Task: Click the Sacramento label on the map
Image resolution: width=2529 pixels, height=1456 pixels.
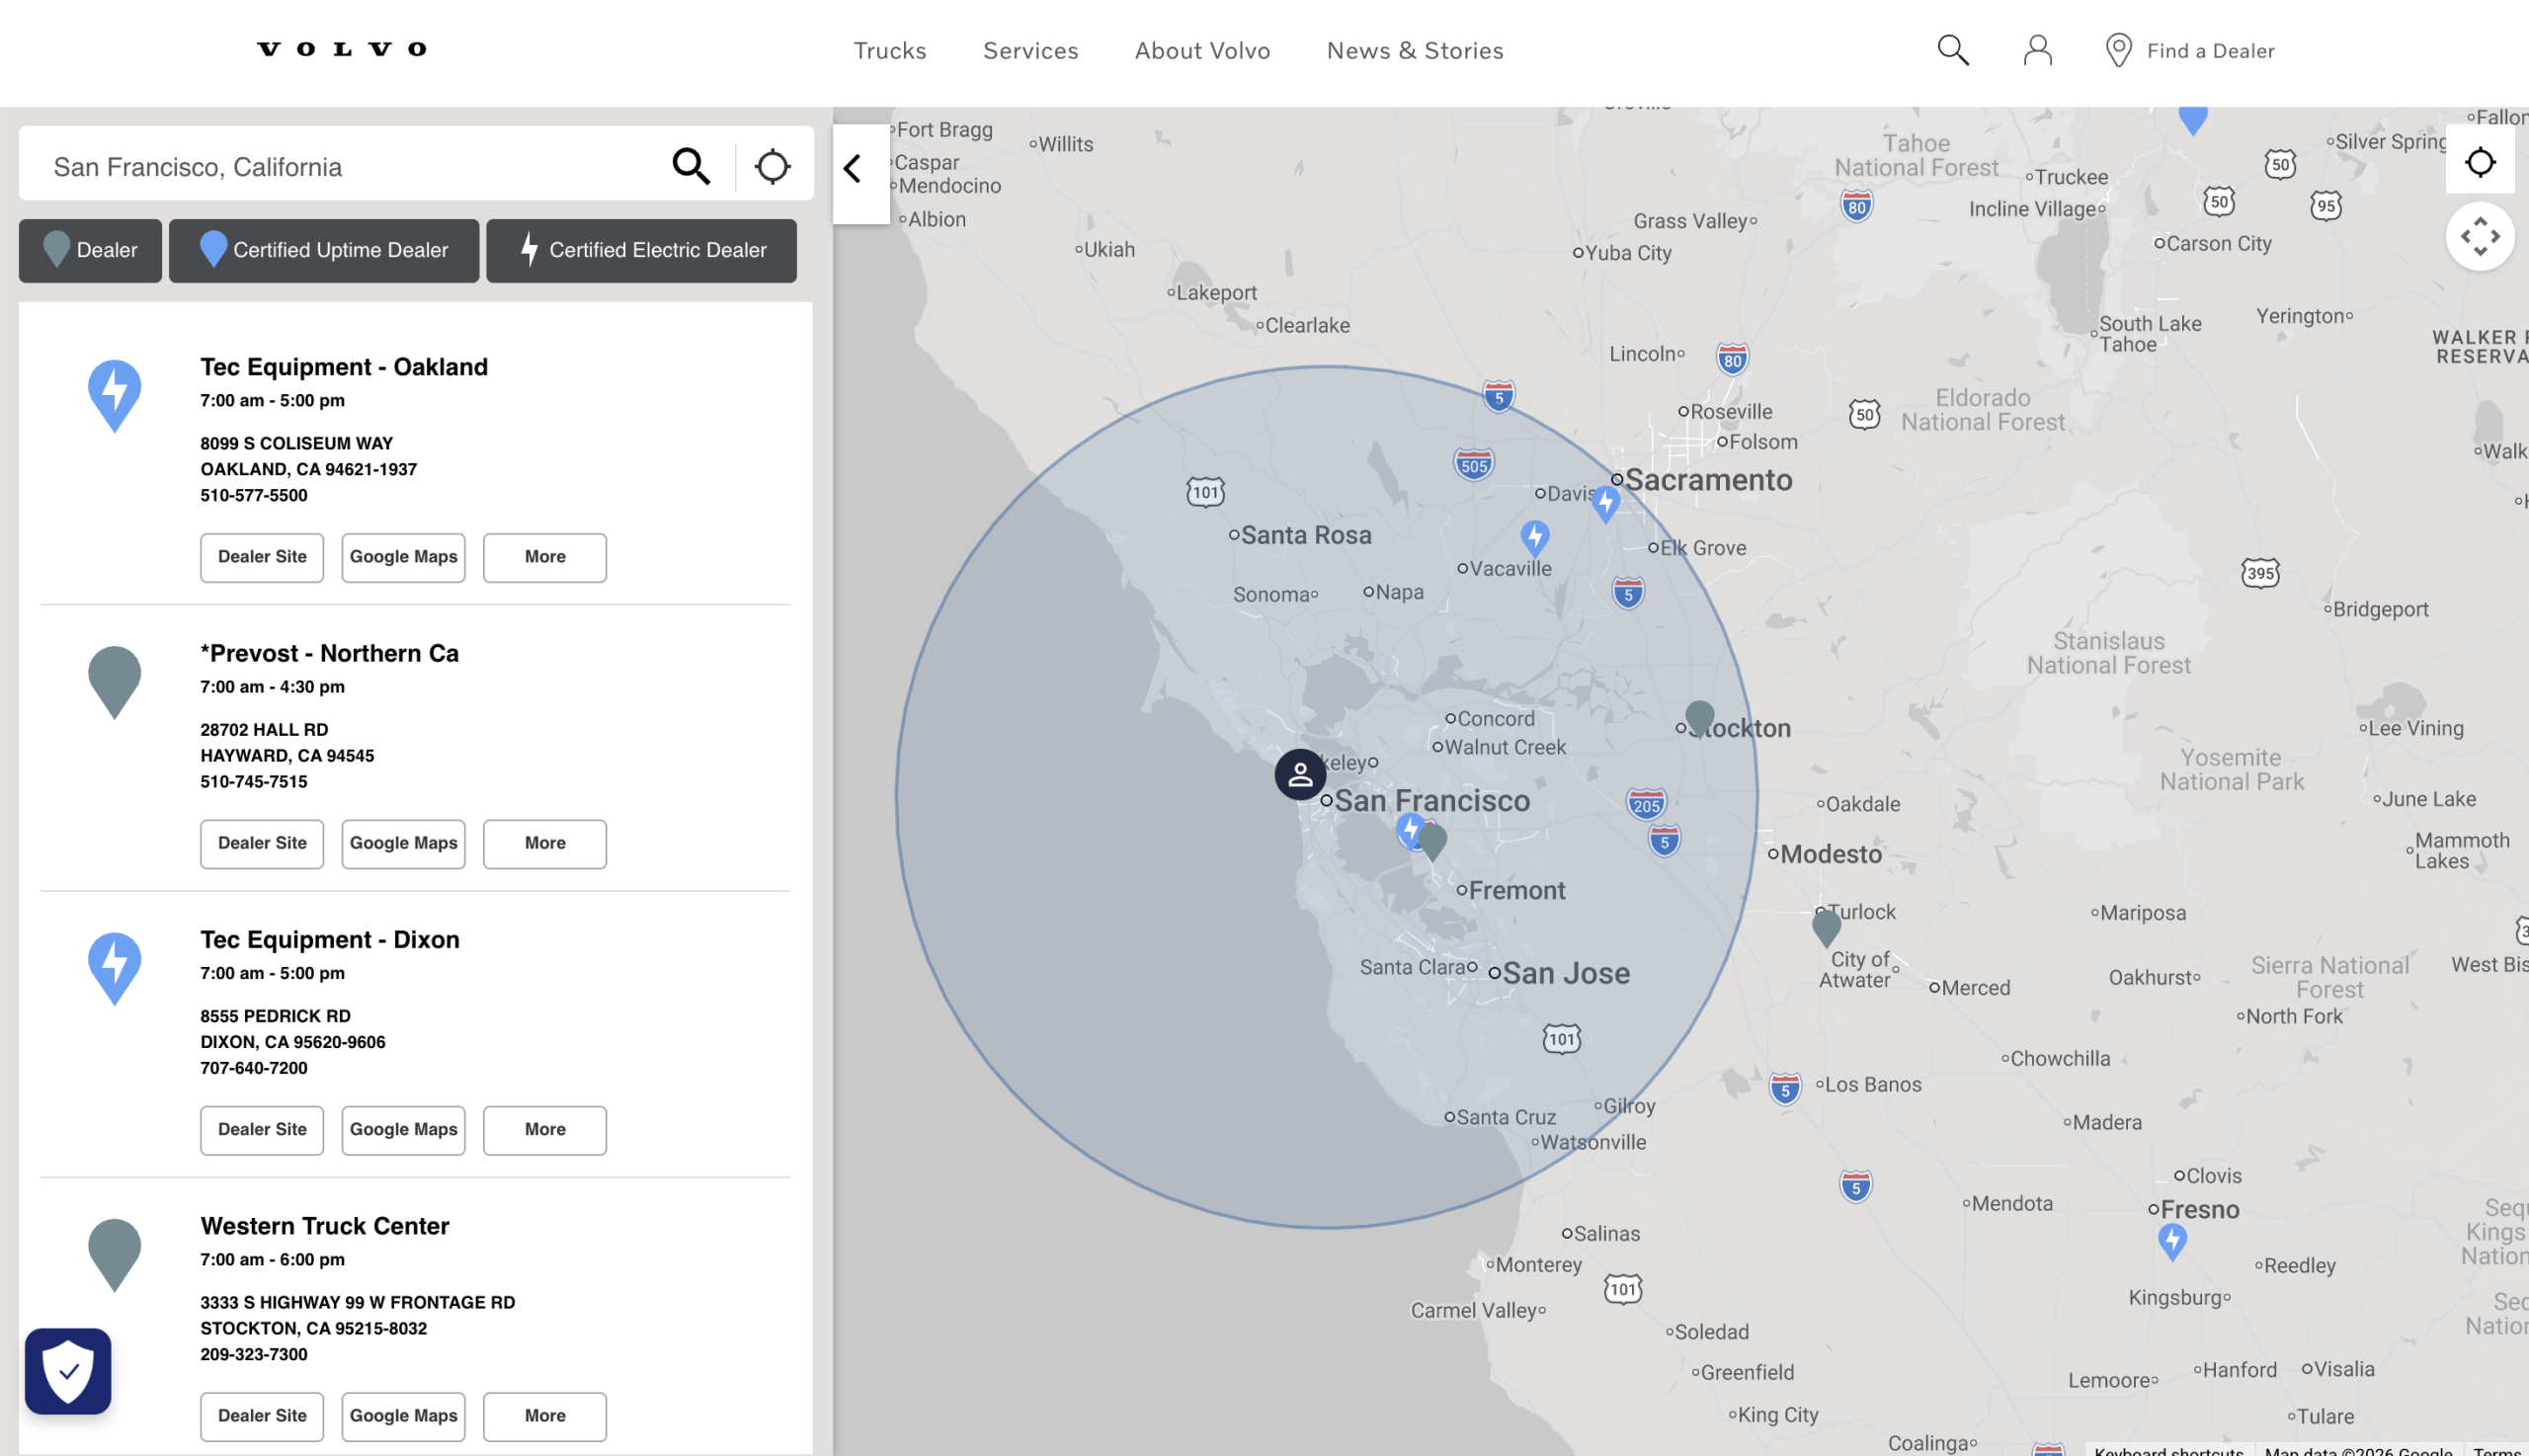Action: click(x=1709, y=480)
